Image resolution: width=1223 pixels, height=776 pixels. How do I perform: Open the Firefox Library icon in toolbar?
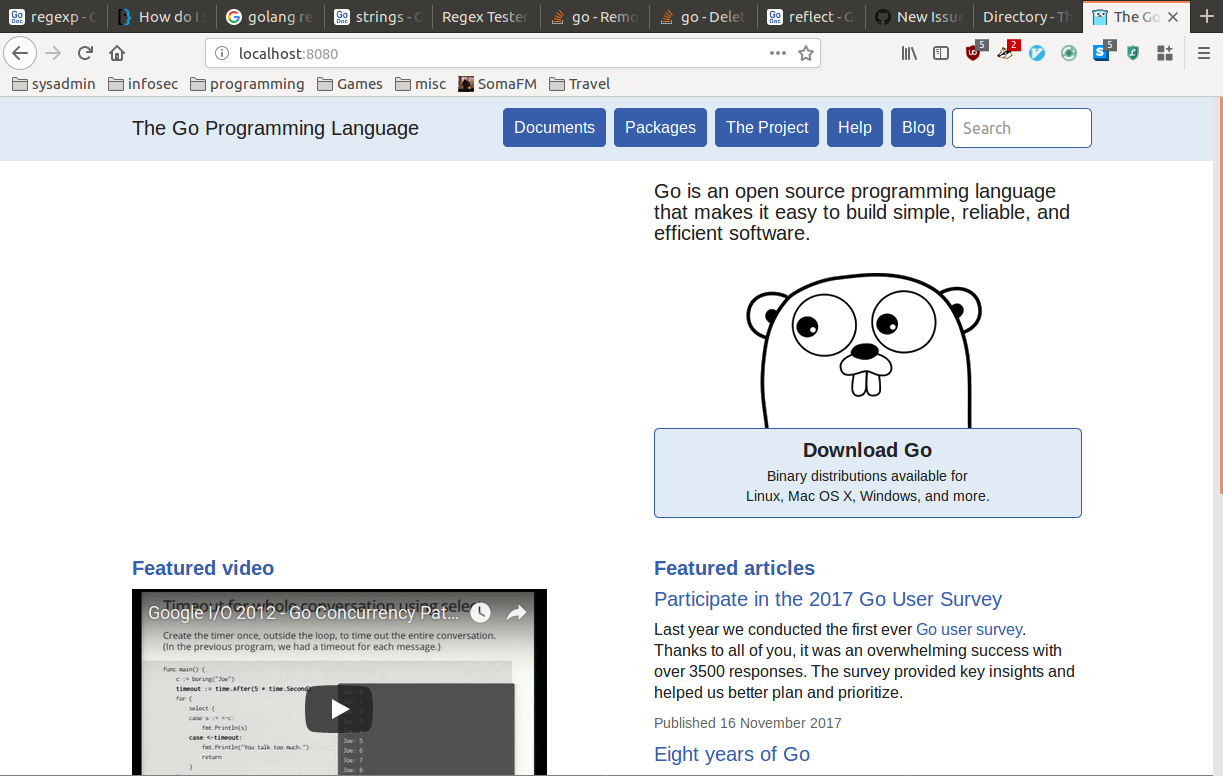908,52
